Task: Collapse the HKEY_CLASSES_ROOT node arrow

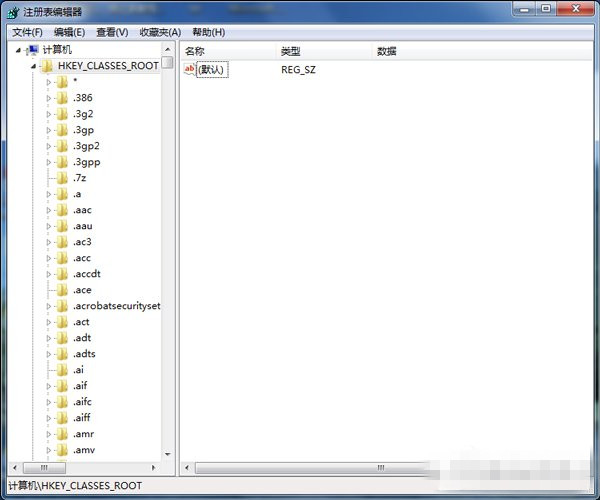Action: pyautogui.click(x=34, y=67)
